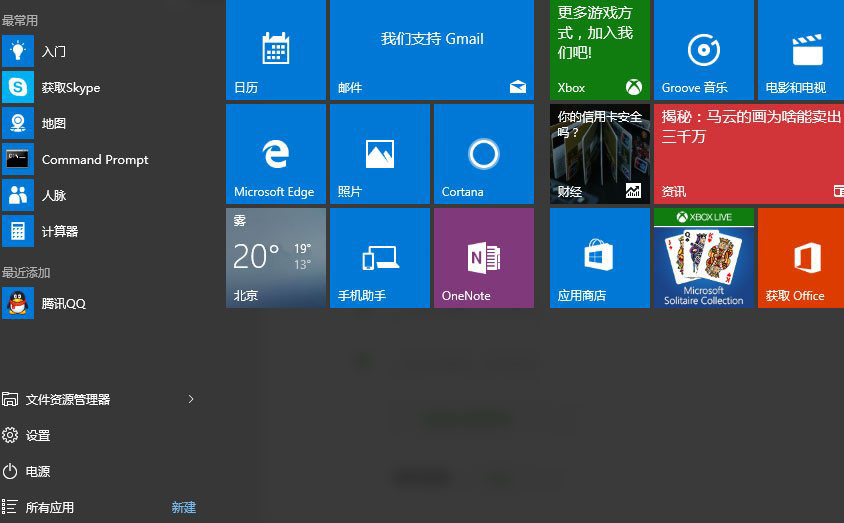
Task: Open the 财经 finance tile
Action: [600, 154]
